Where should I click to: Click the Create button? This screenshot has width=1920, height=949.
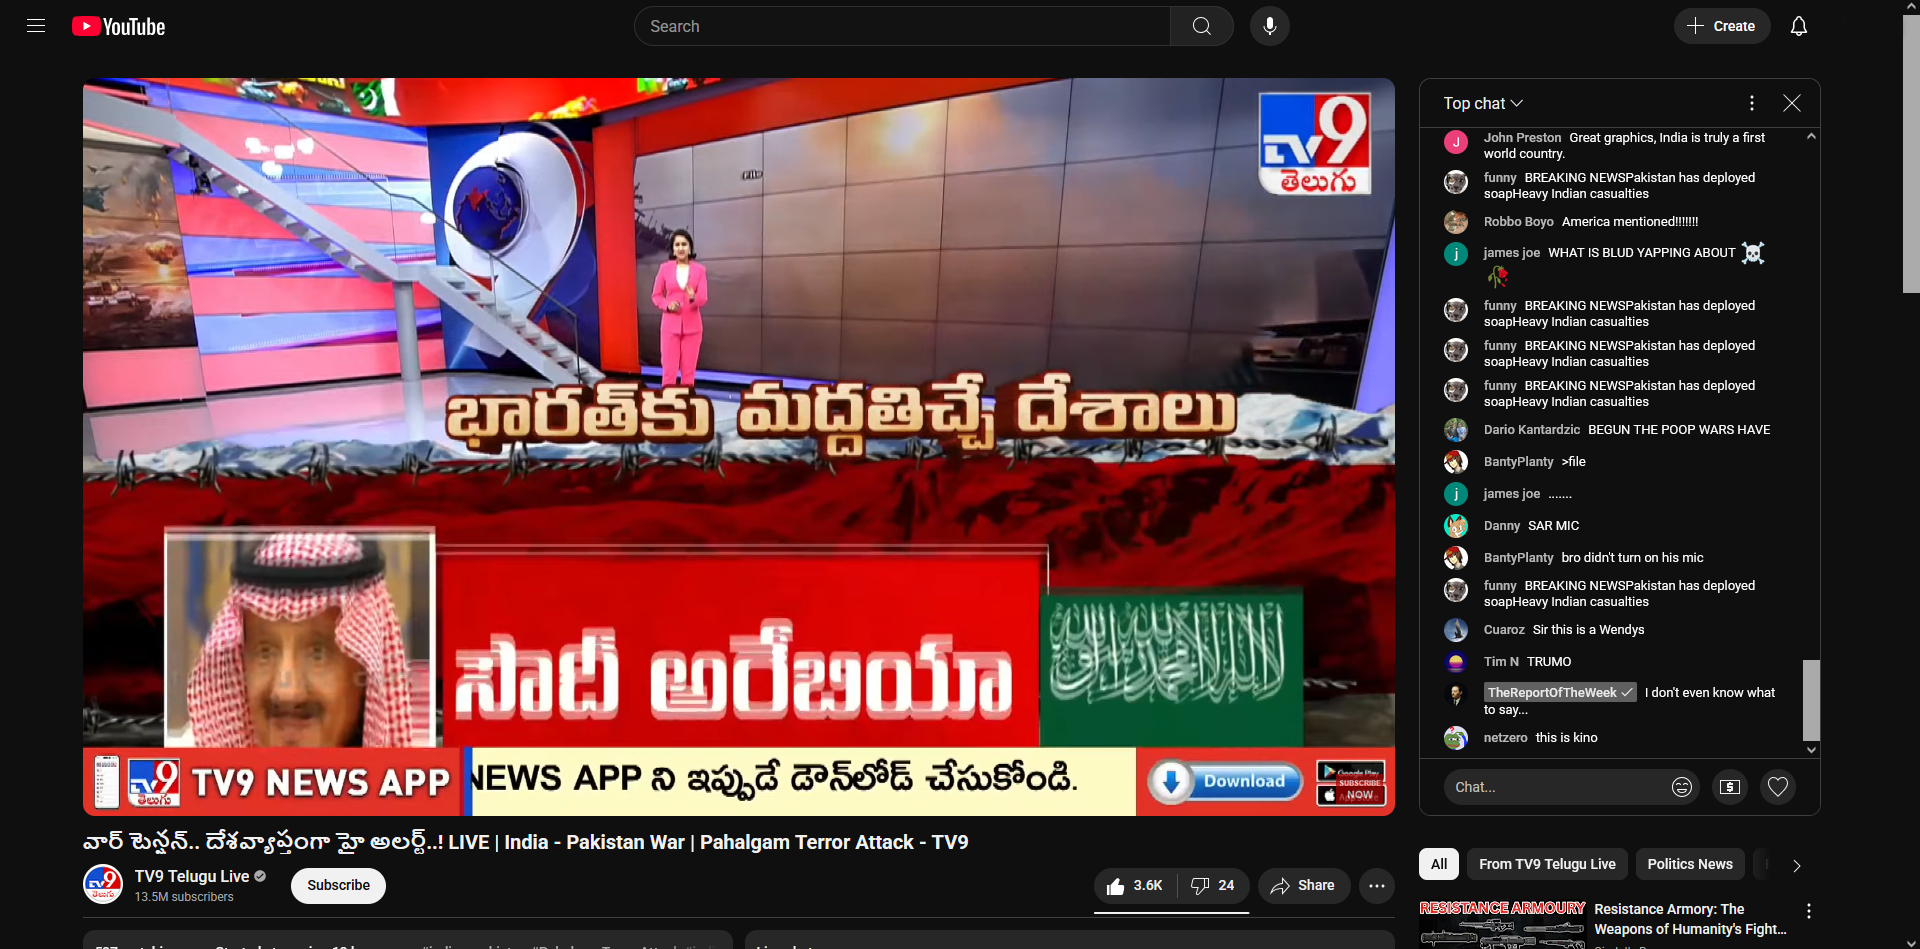[1722, 26]
